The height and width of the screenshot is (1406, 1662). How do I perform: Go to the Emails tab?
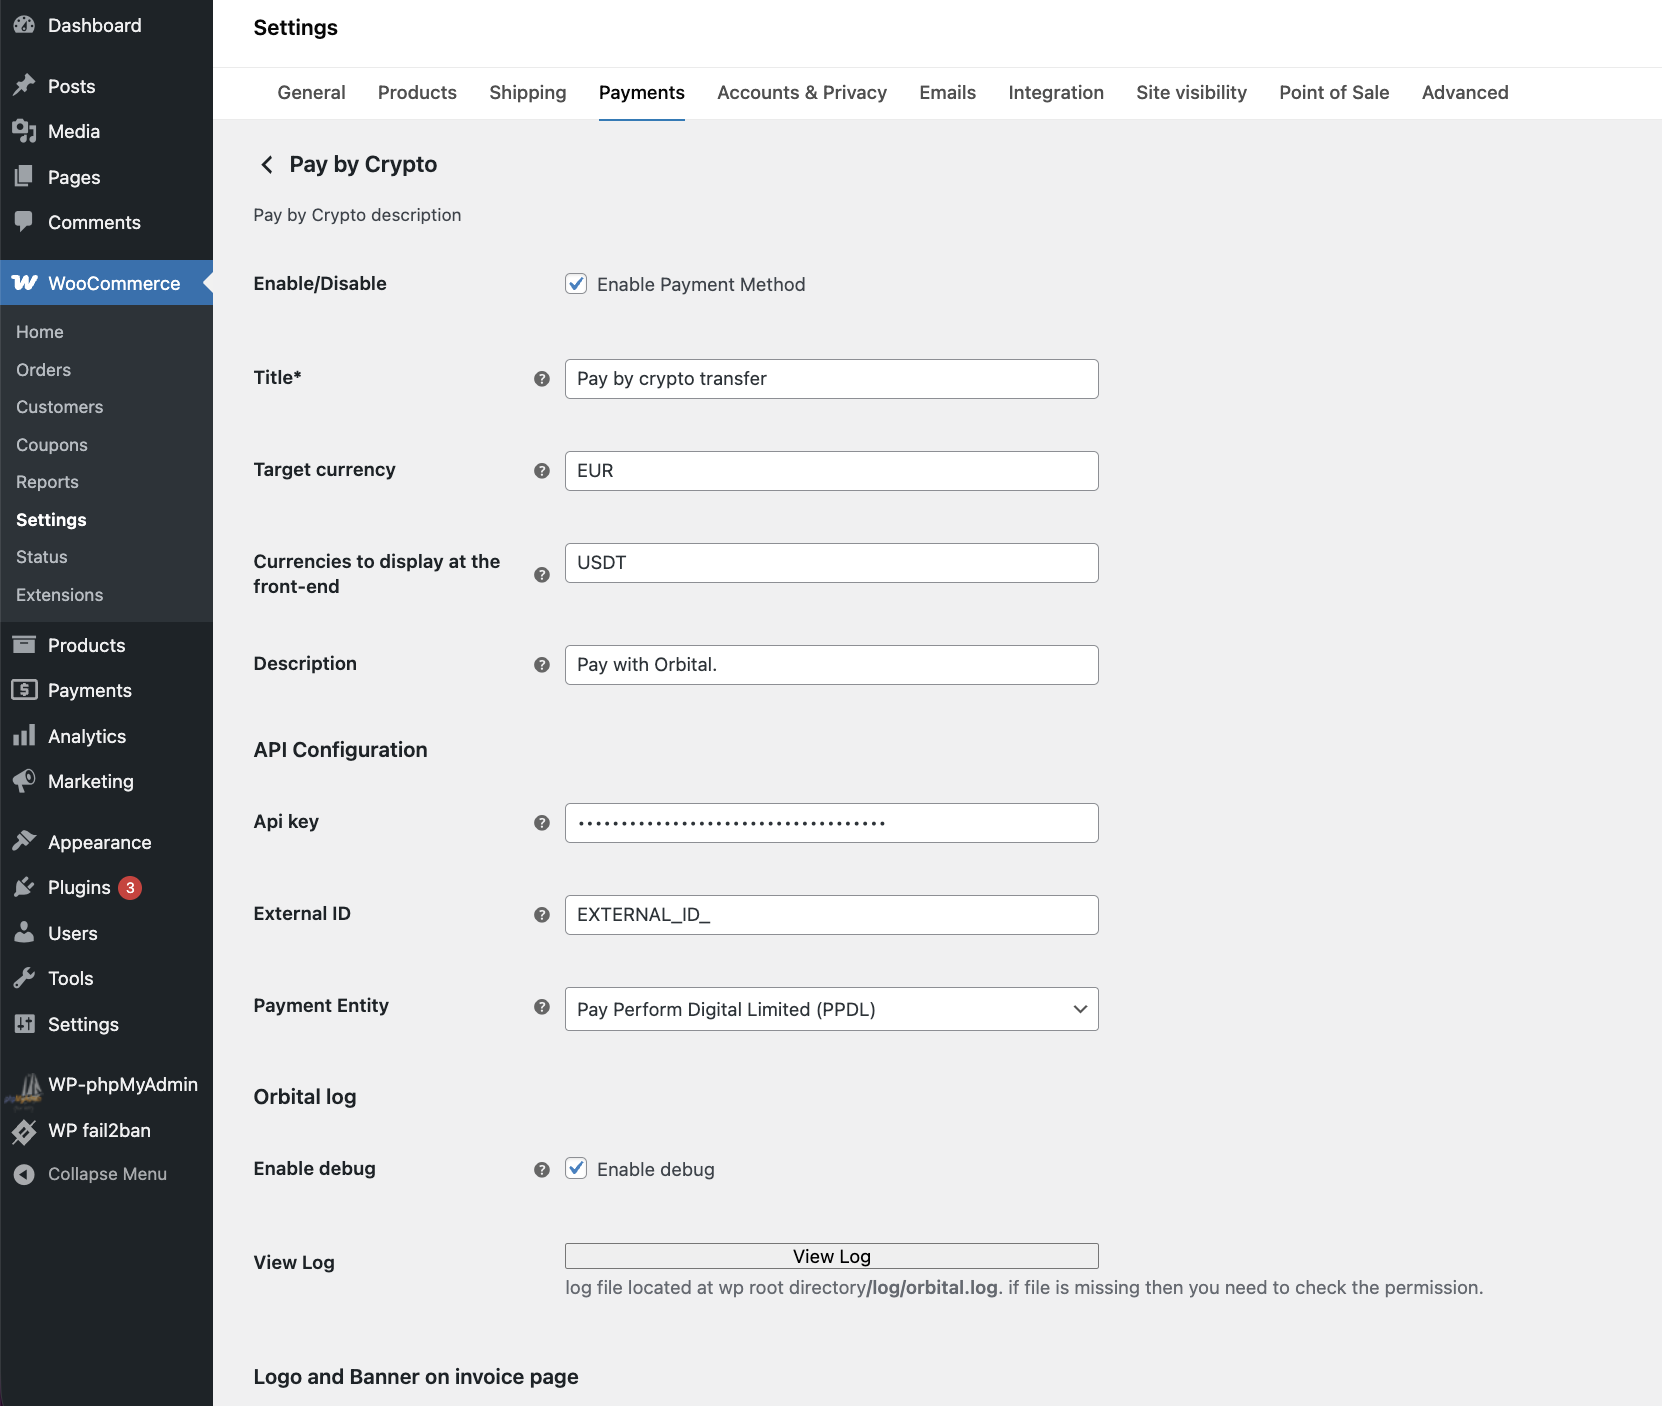click(947, 93)
